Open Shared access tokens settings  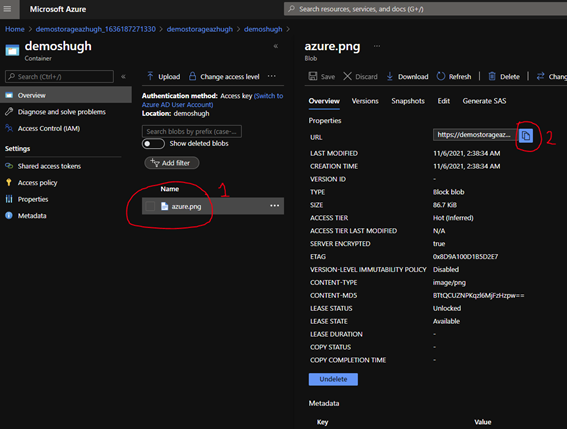49,166
